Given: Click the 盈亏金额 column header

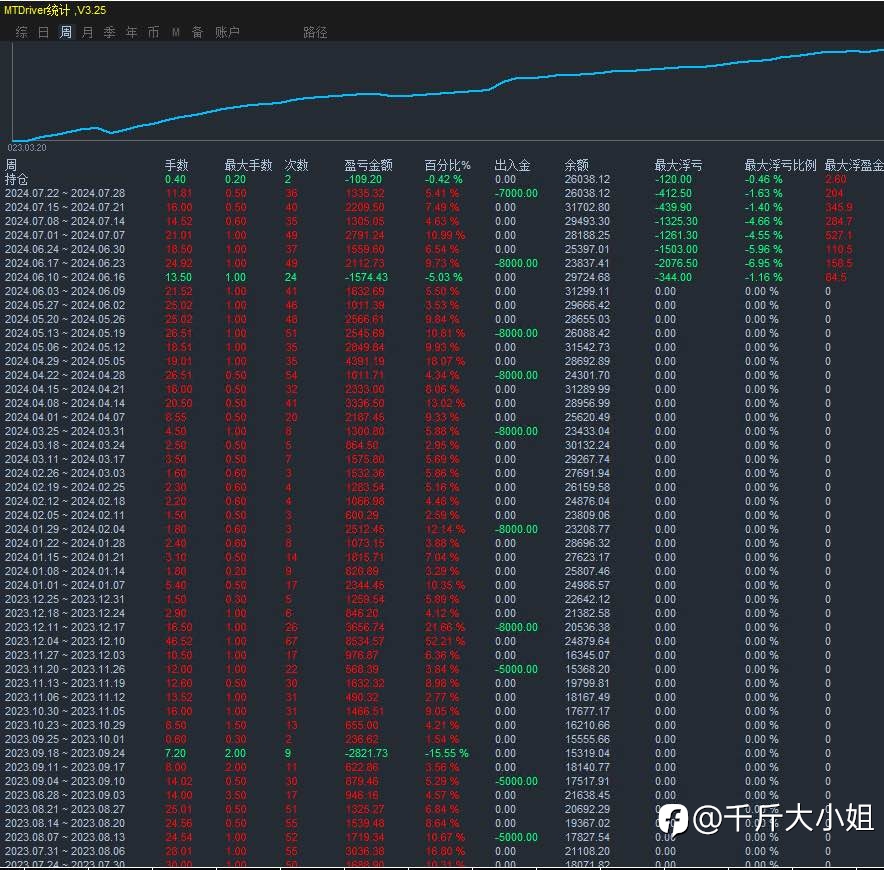Looking at the screenshot, I should 368,165.
